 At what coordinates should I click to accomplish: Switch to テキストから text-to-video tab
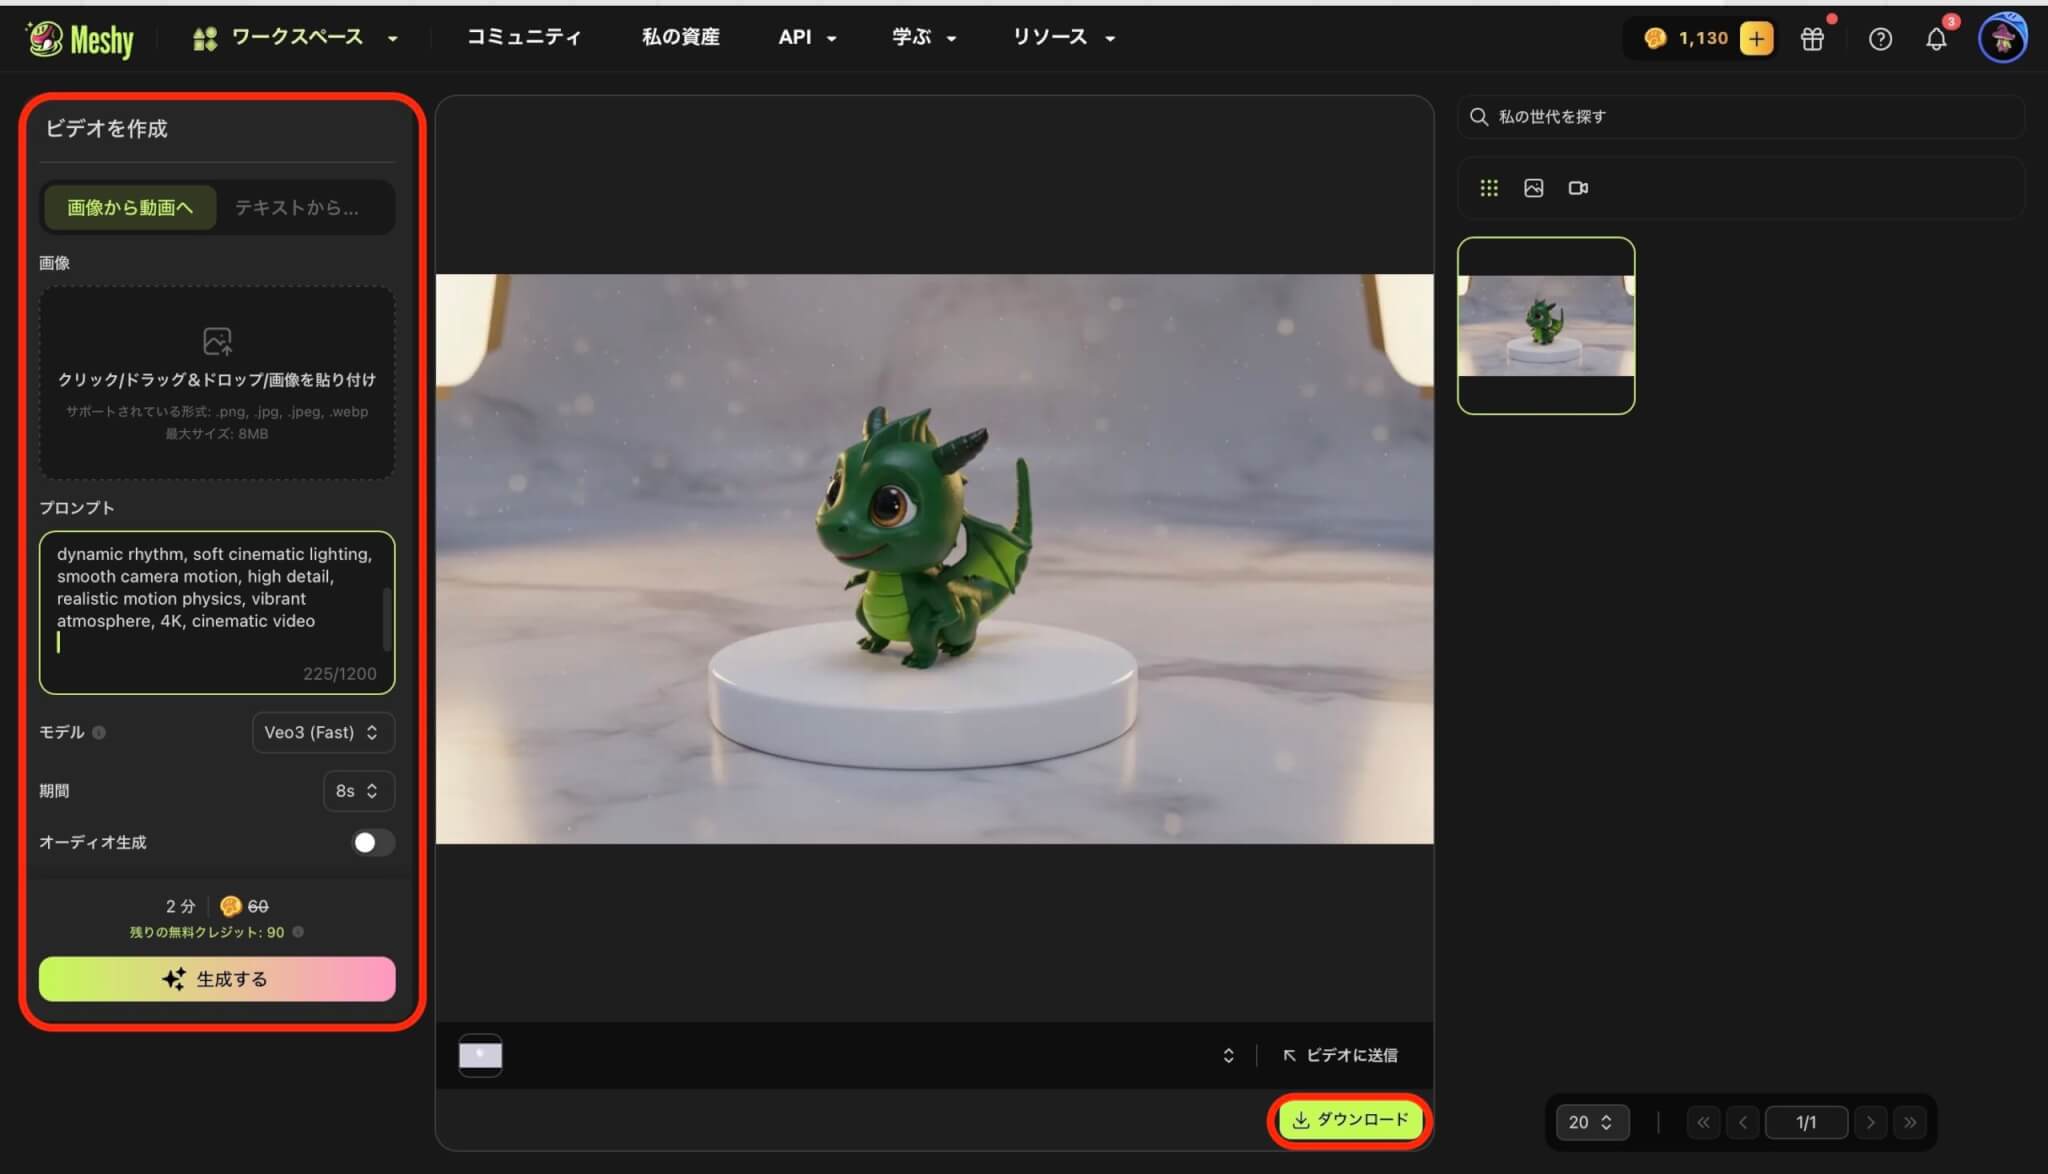pyautogui.click(x=297, y=207)
